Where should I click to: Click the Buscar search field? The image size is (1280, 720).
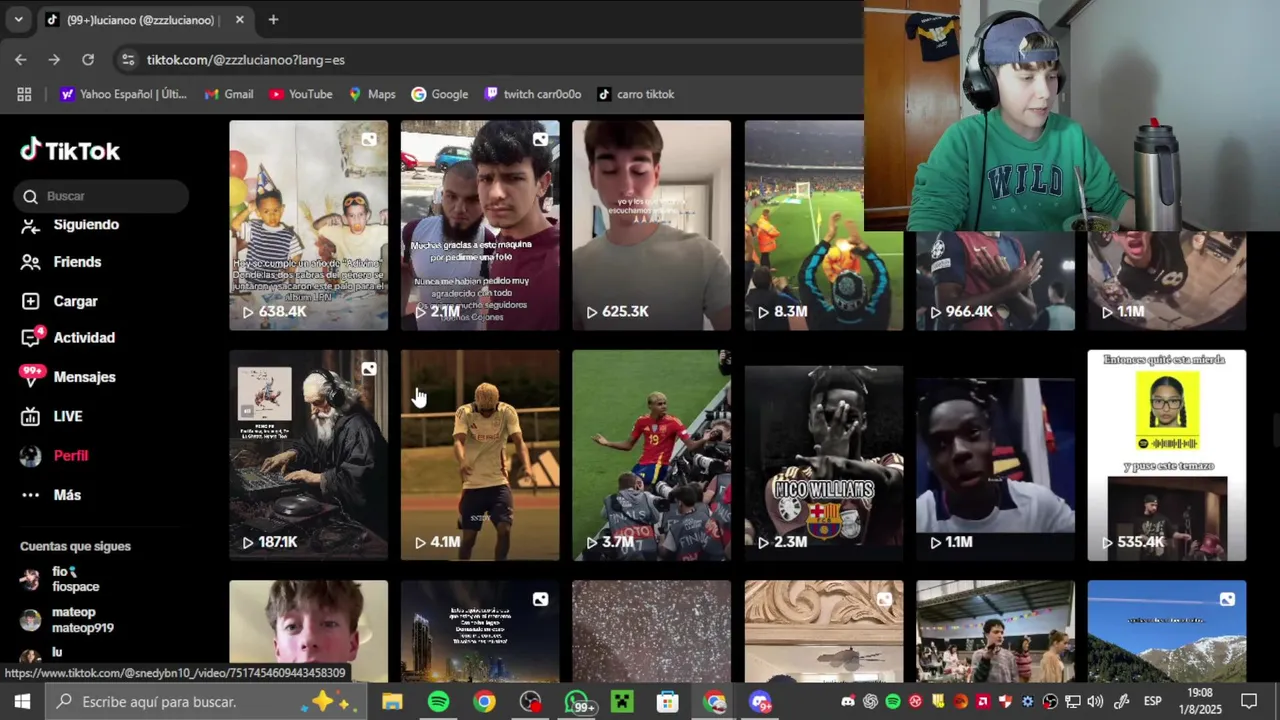(101, 196)
